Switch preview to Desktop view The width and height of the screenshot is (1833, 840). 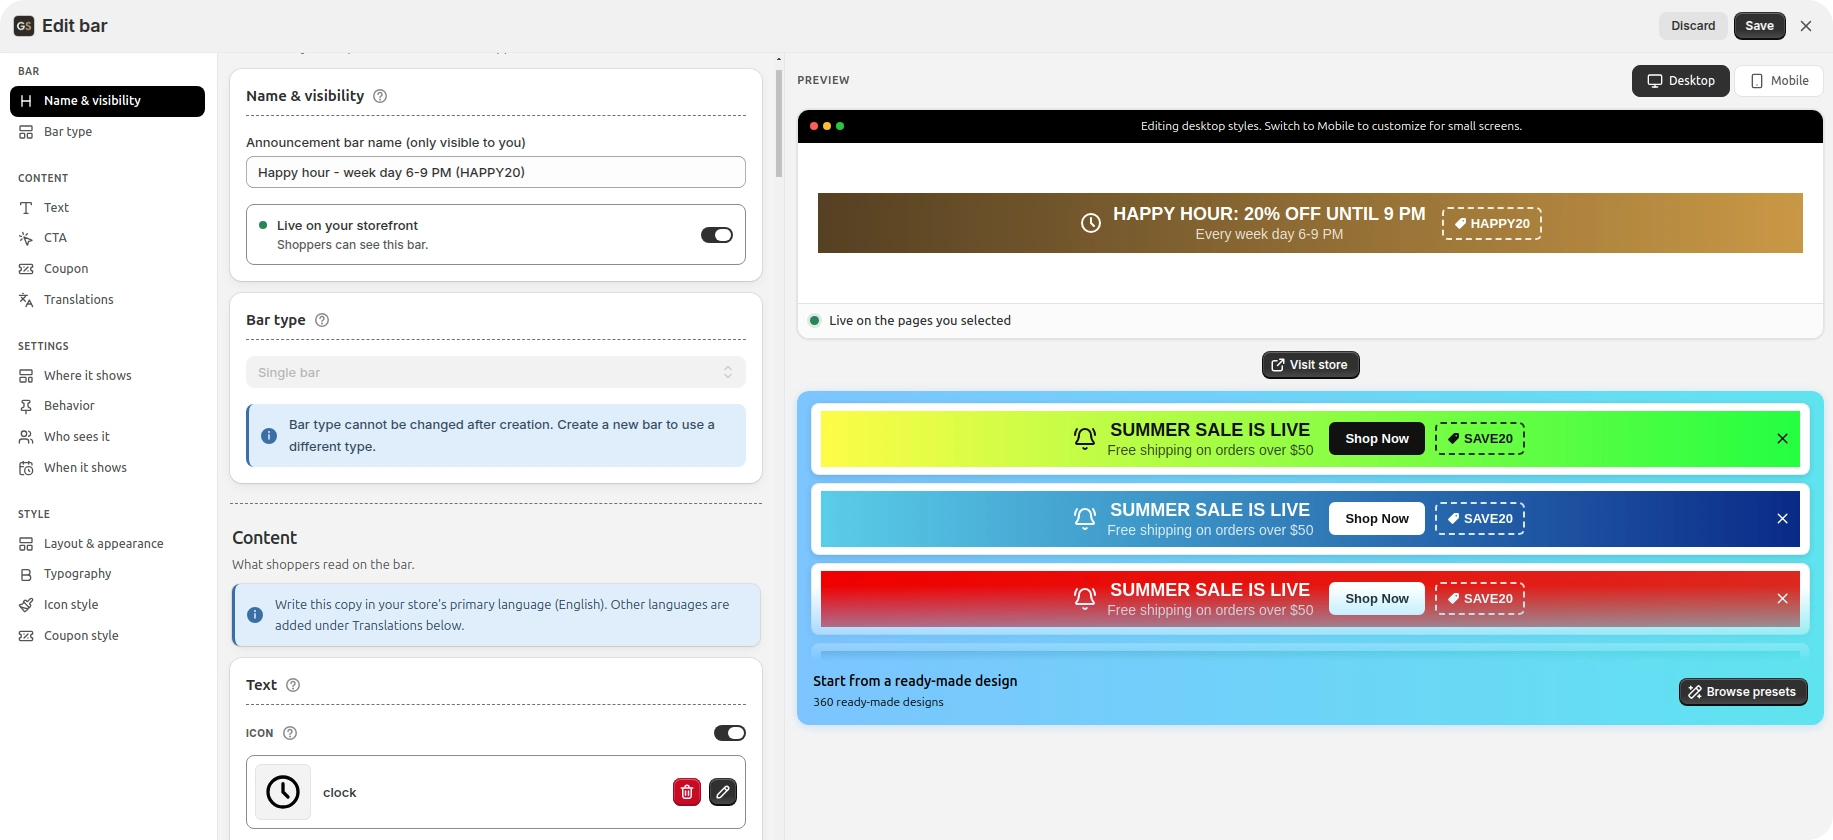(x=1681, y=81)
